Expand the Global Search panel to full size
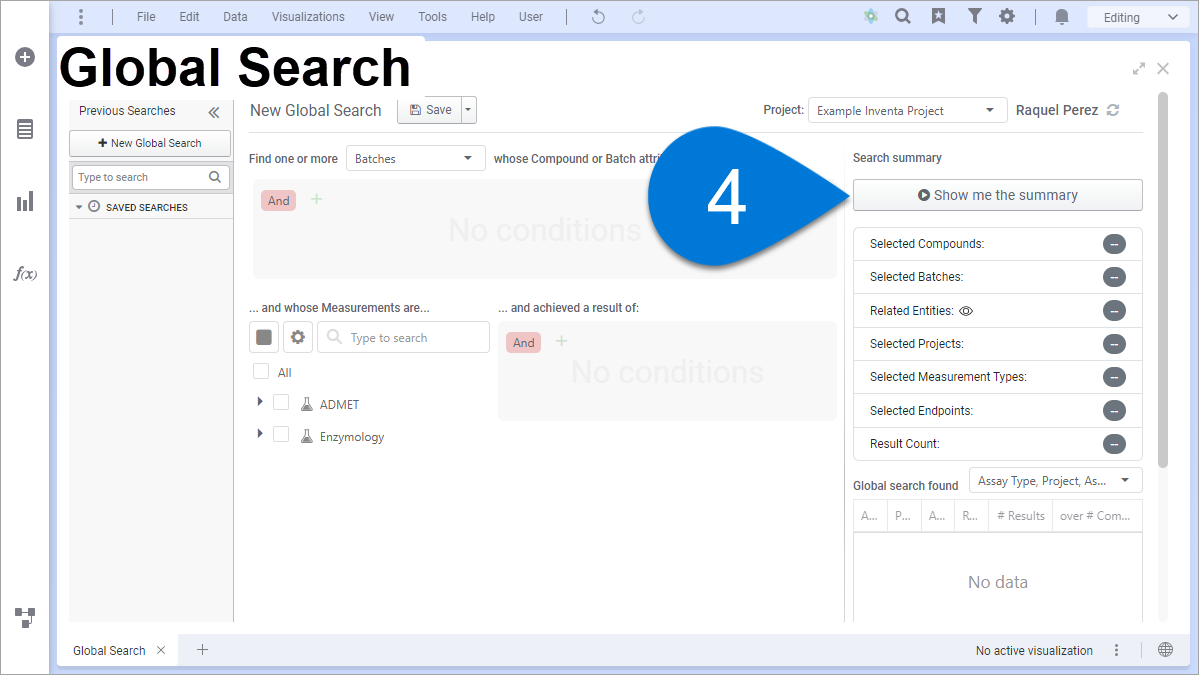 tap(1139, 69)
